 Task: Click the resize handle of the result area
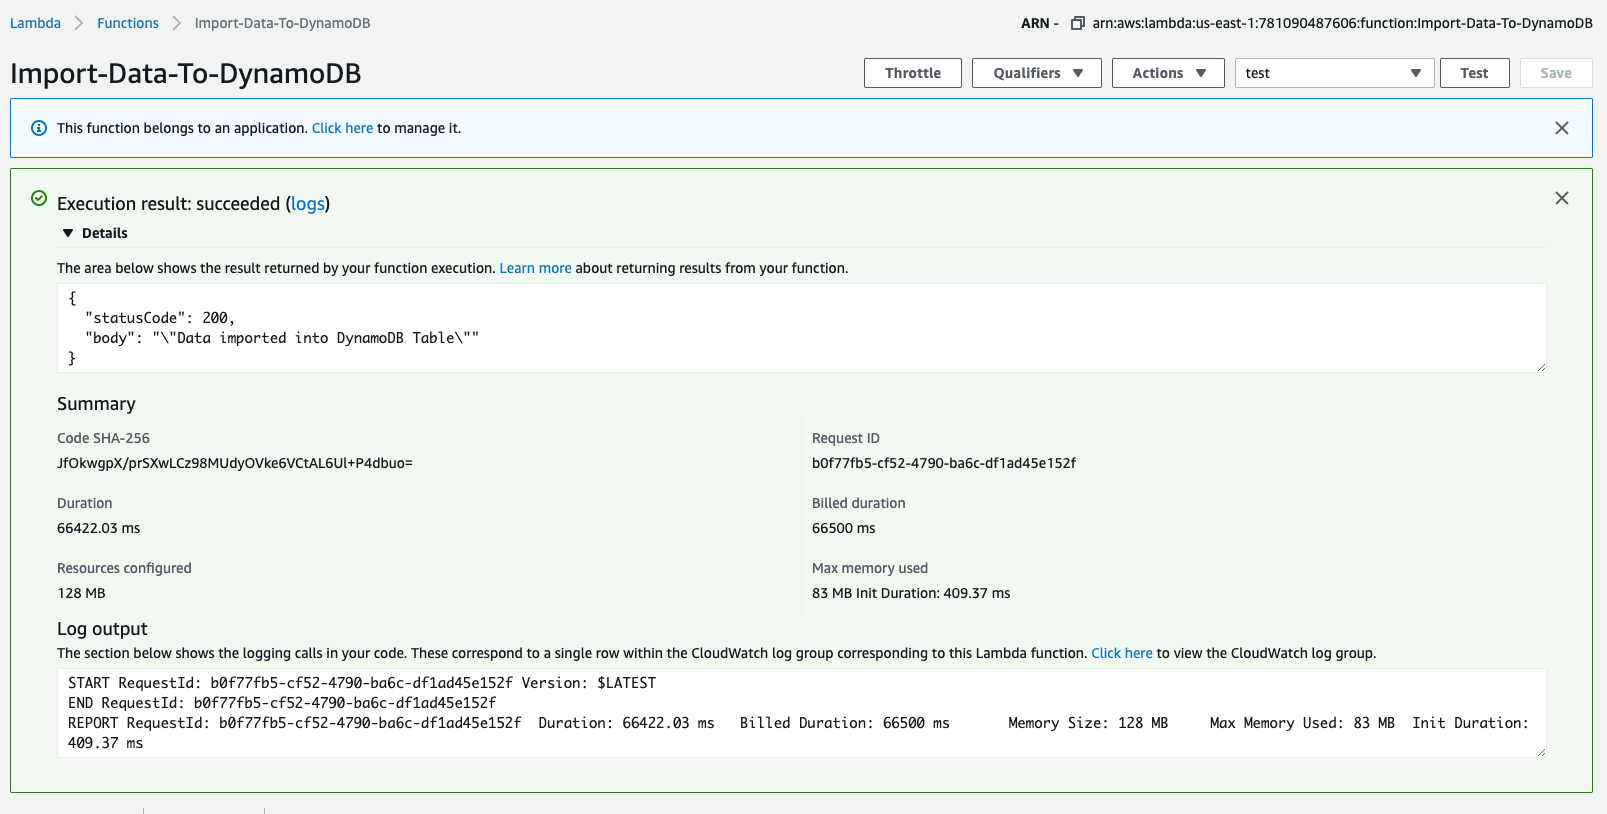click(1541, 367)
